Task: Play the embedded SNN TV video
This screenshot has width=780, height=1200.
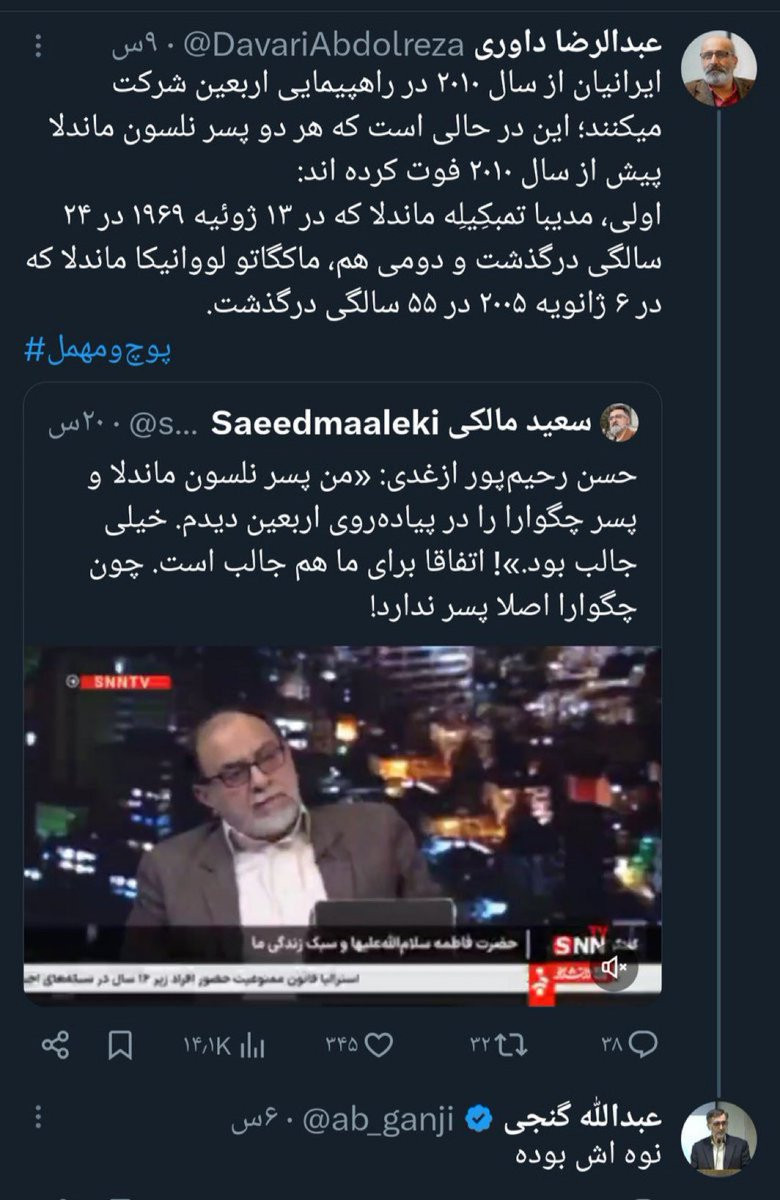Action: (x=342, y=825)
